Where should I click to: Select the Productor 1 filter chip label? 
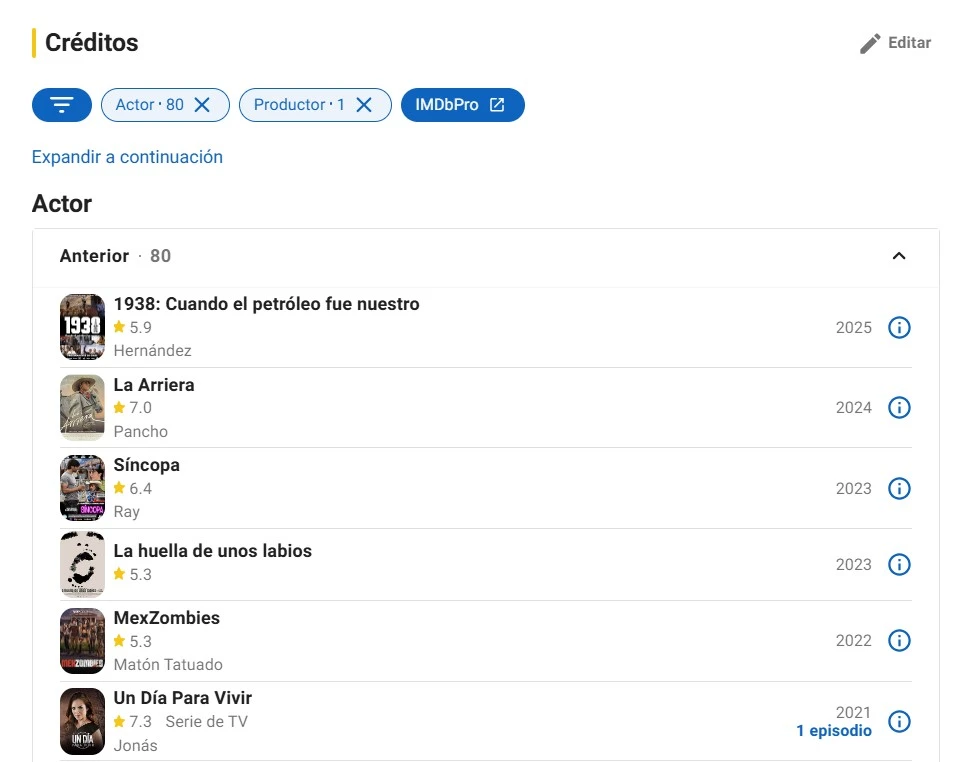[299, 105]
